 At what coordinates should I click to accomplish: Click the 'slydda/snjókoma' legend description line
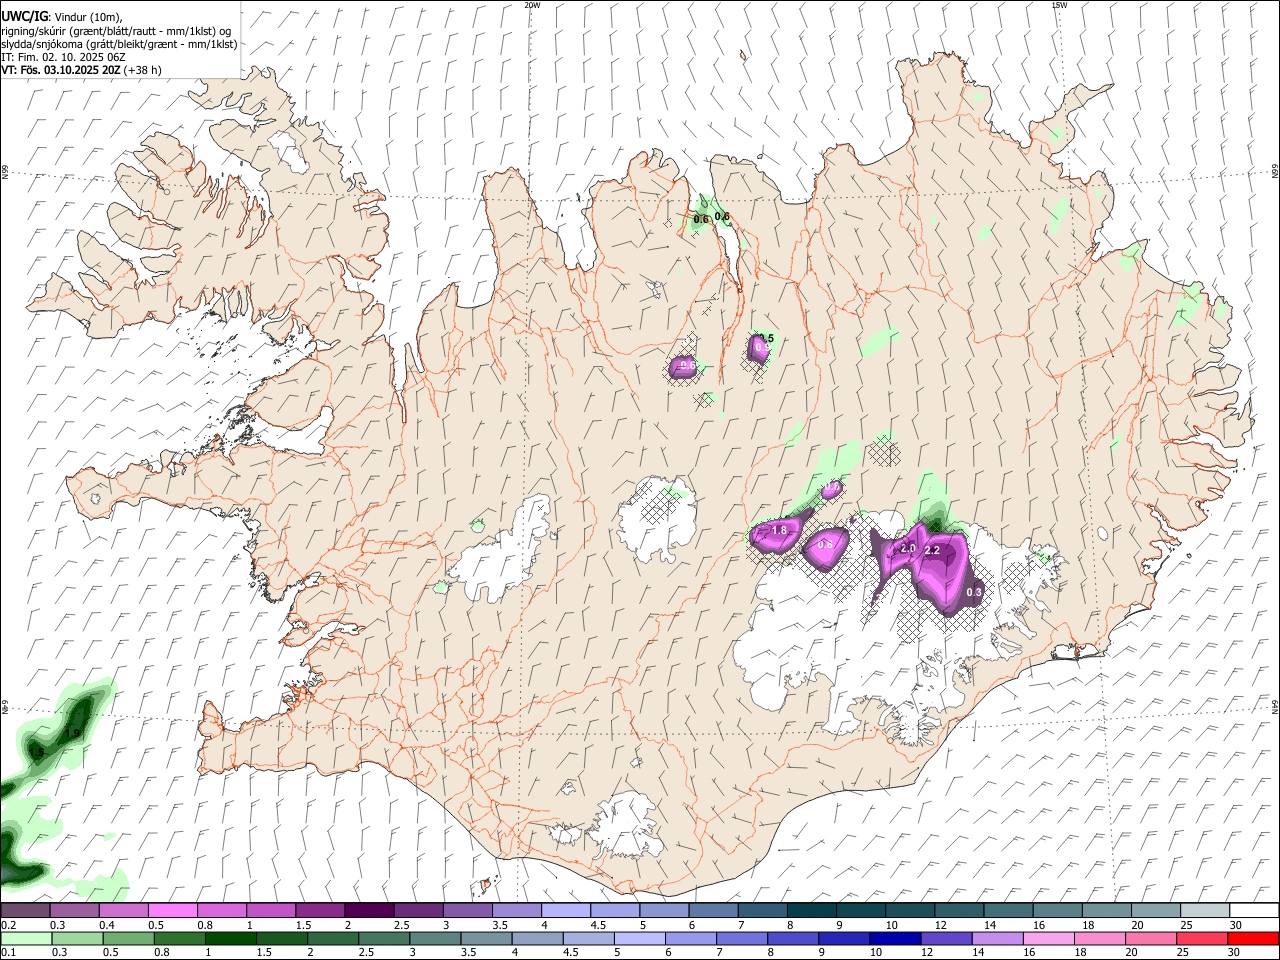(119, 44)
